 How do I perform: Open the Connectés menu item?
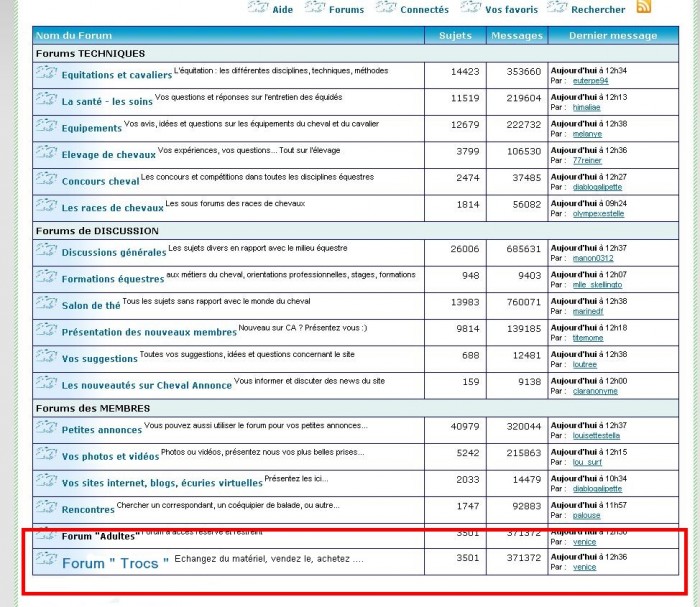click(x=424, y=9)
